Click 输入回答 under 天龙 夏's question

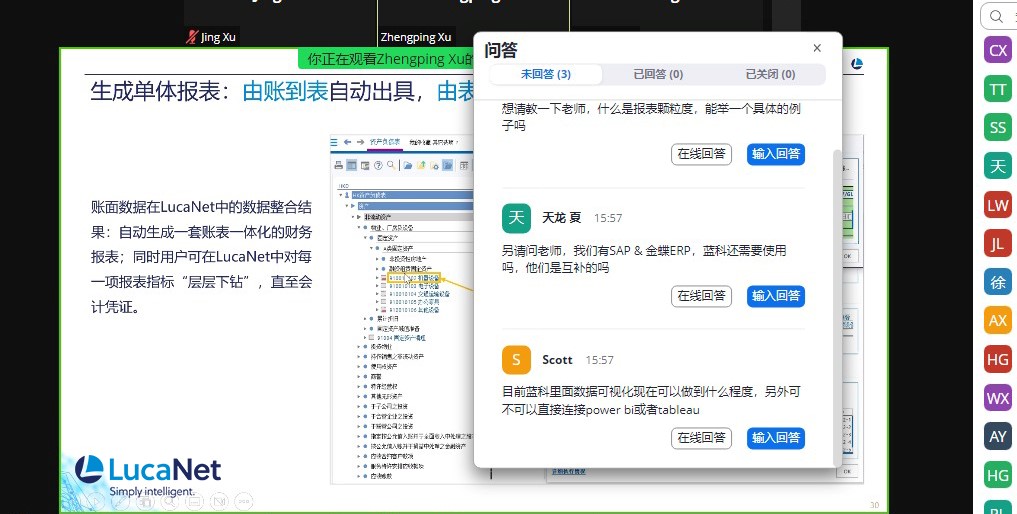[x=776, y=296]
